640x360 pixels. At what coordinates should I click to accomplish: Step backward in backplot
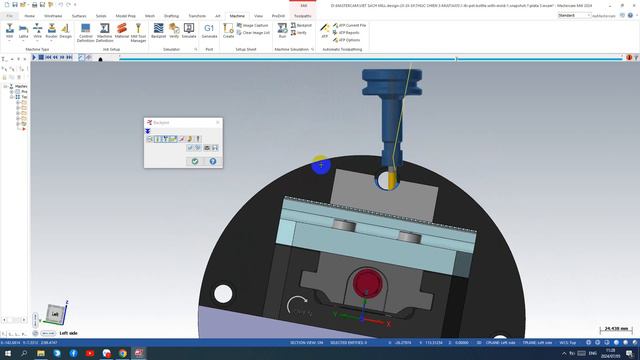(x=55, y=58)
